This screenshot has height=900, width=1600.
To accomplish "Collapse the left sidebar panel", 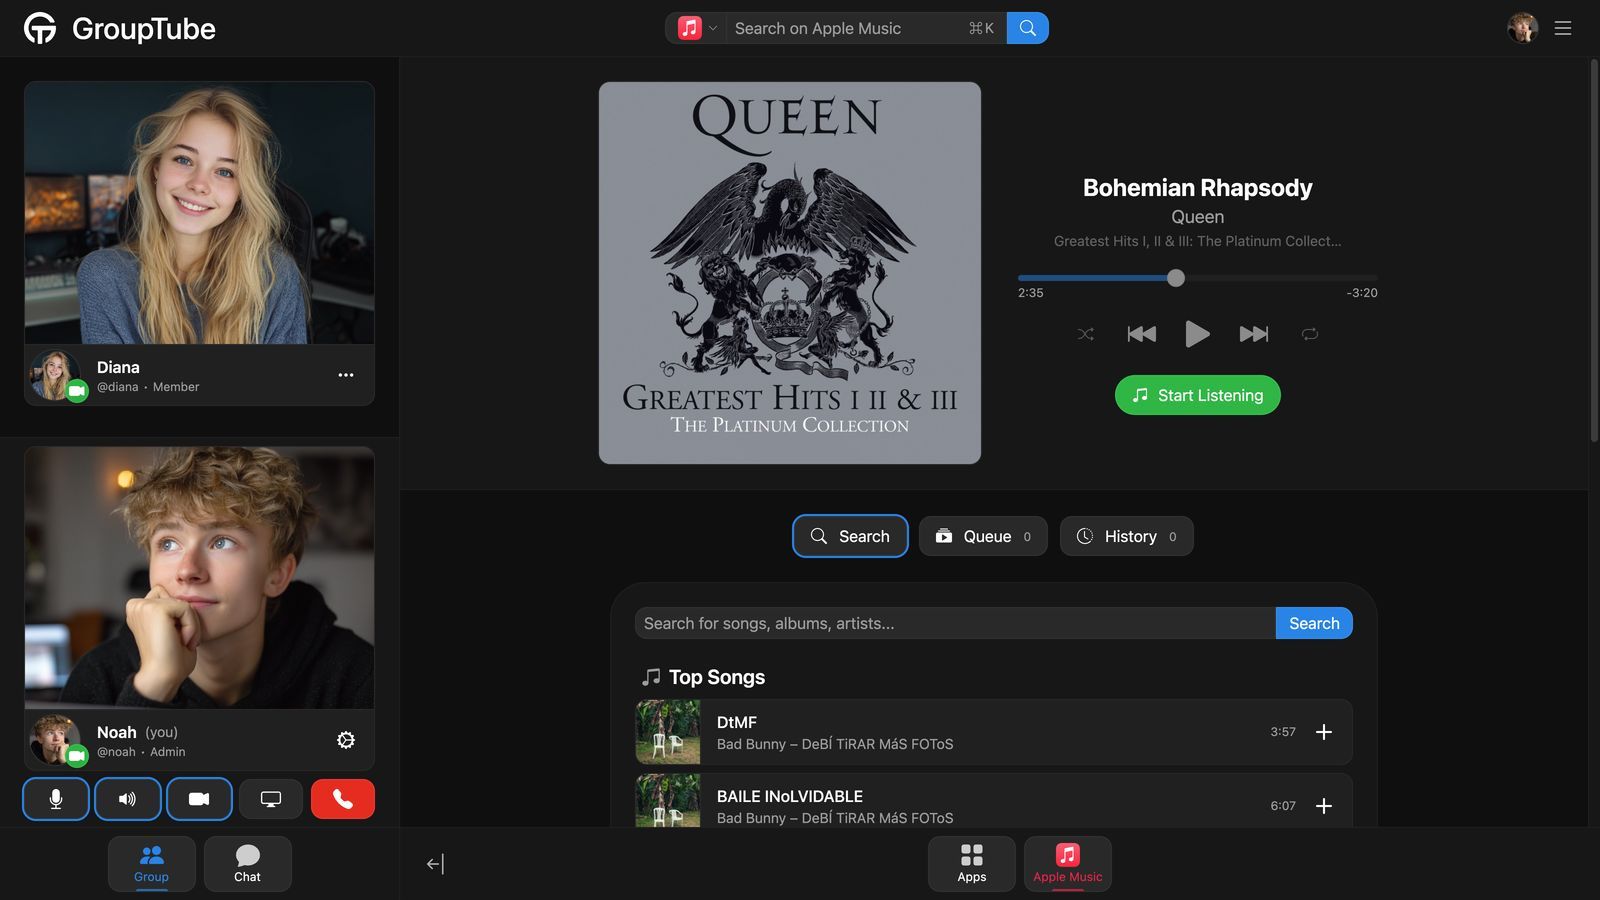I will 435,864.
